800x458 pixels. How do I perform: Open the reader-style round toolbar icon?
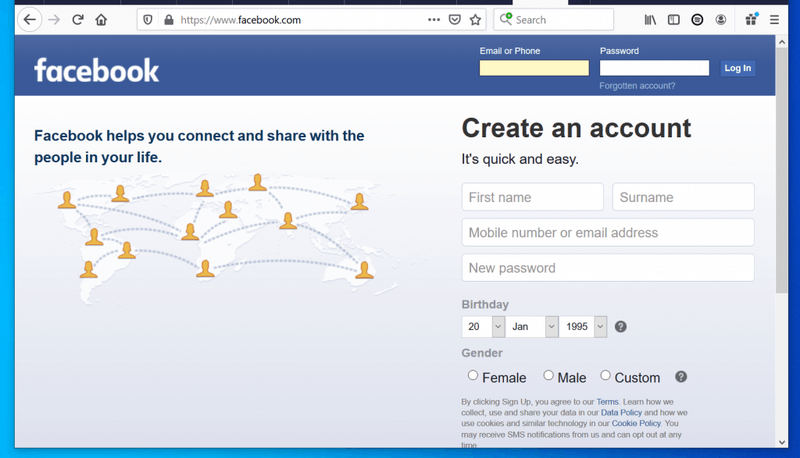(697, 20)
